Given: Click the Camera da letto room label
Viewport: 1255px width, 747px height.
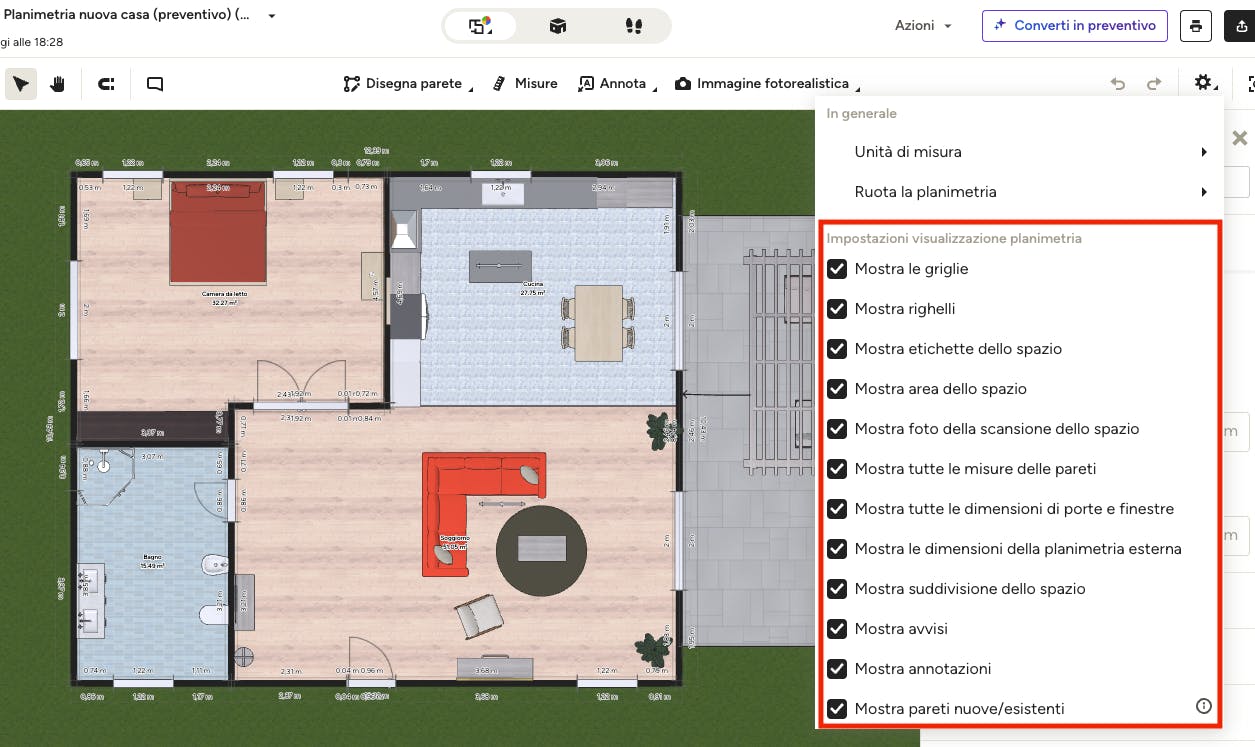Looking at the screenshot, I should [225, 294].
